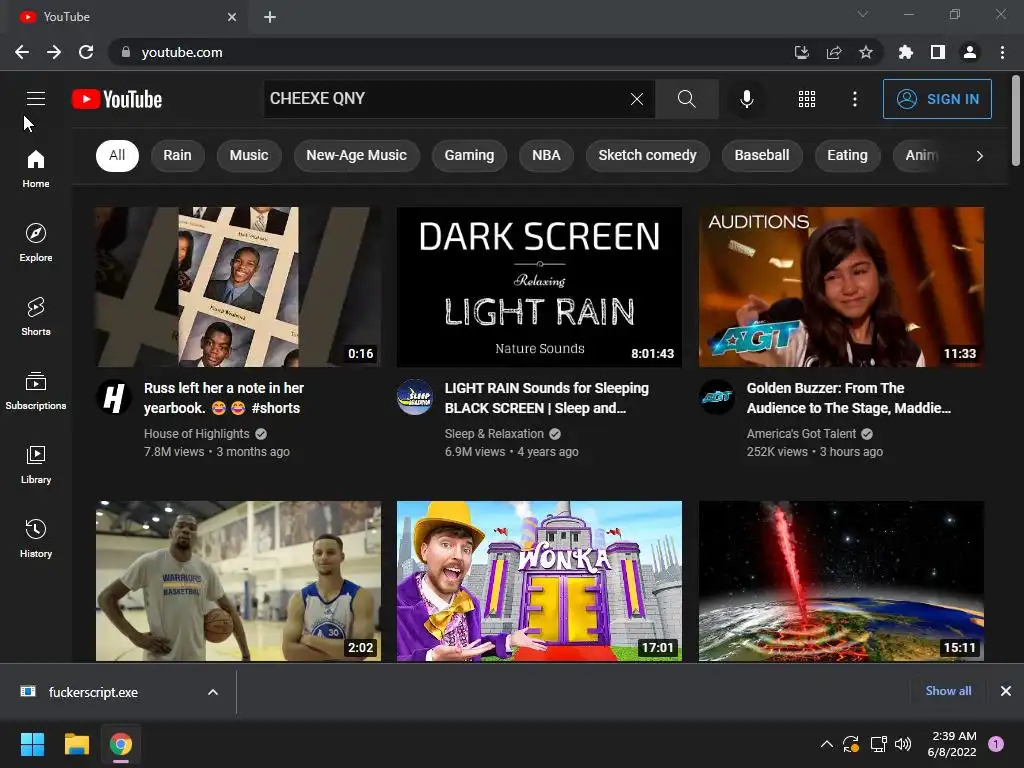Go to Explore in the sidebar
The height and width of the screenshot is (768, 1024).
click(36, 243)
